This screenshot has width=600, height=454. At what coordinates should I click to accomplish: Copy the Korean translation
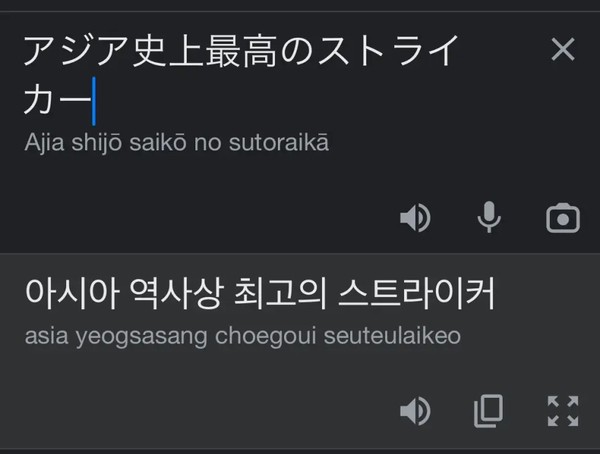(x=489, y=409)
